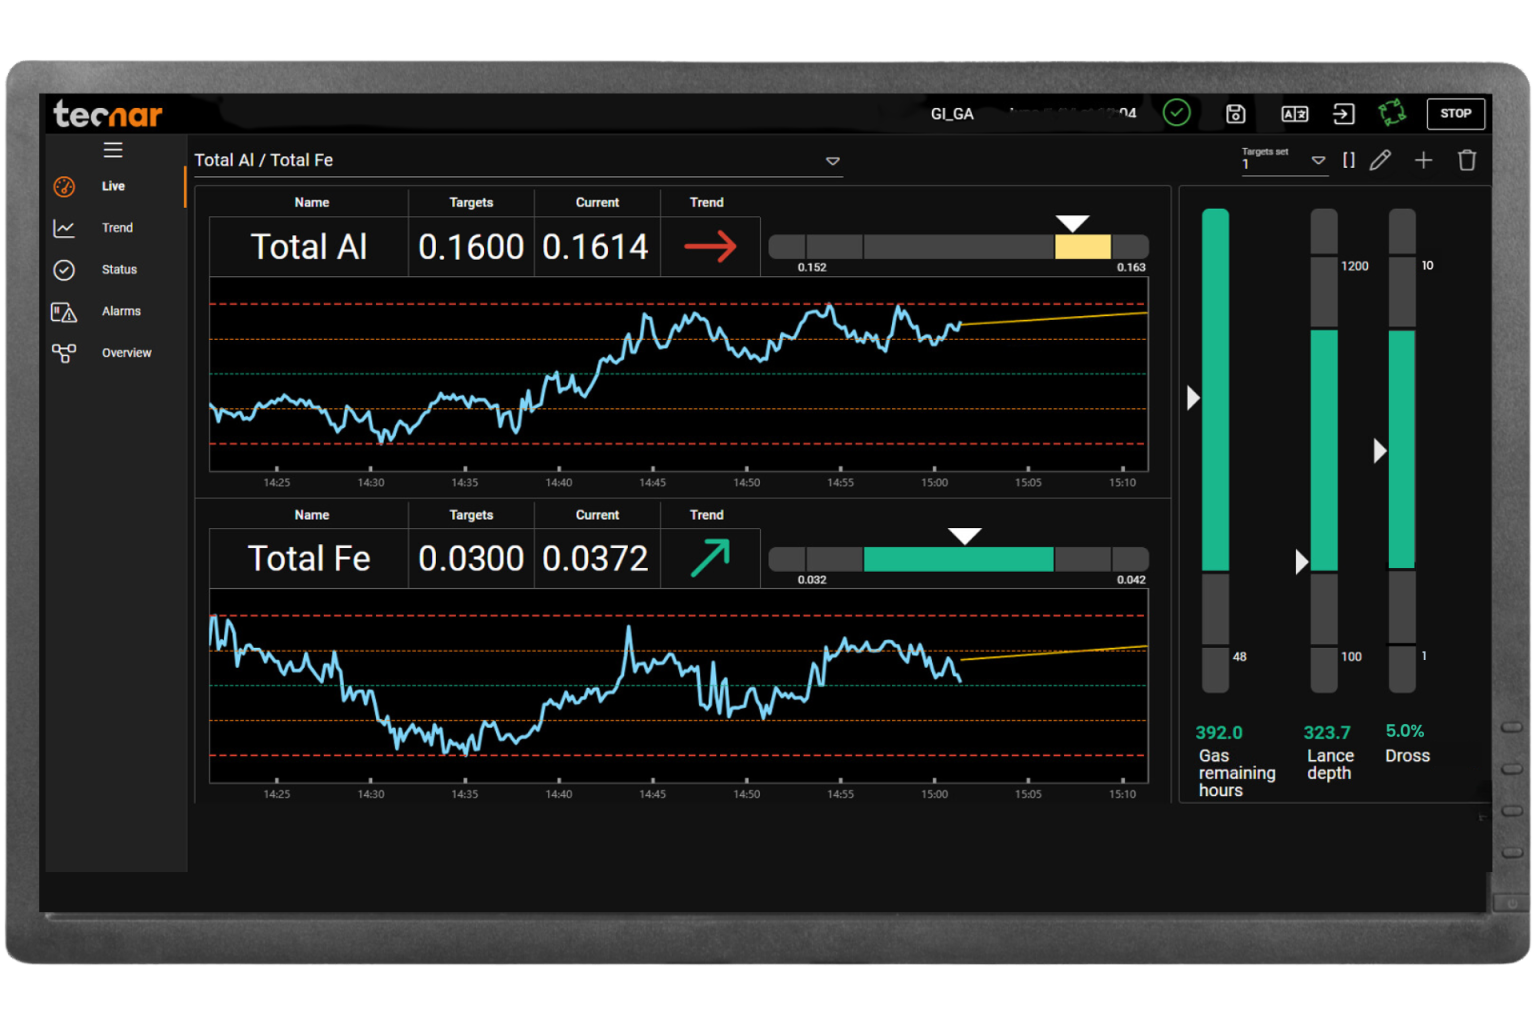
Task: Open the language translation icon
Action: point(1294,114)
